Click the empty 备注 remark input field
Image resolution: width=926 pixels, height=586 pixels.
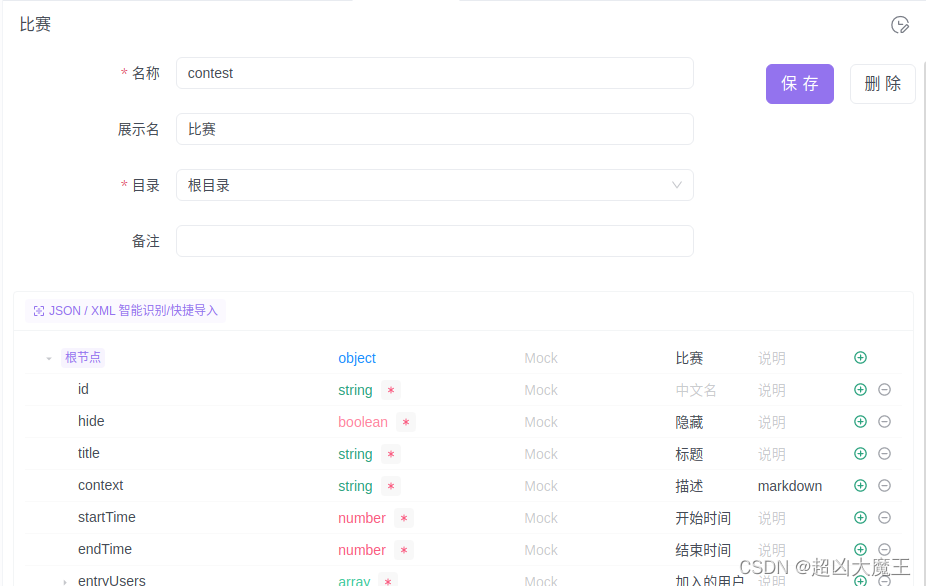pyautogui.click(x=435, y=241)
